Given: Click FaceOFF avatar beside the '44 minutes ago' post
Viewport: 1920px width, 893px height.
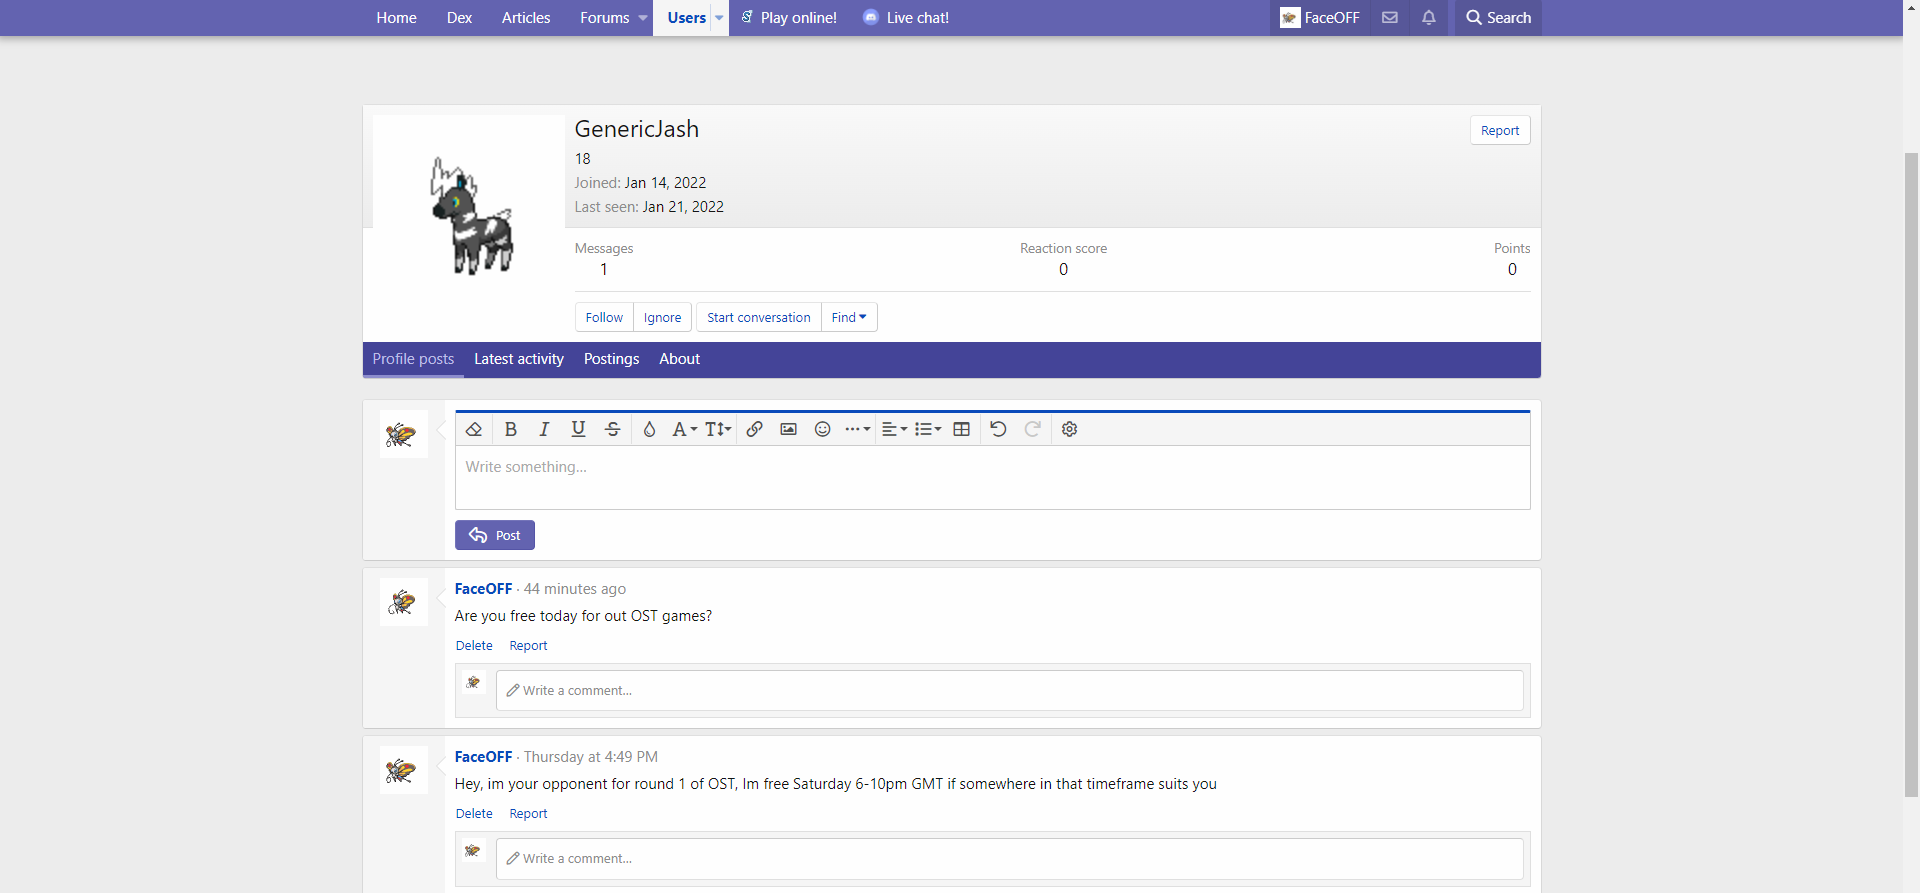Looking at the screenshot, I should pyautogui.click(x=404, y=602).
